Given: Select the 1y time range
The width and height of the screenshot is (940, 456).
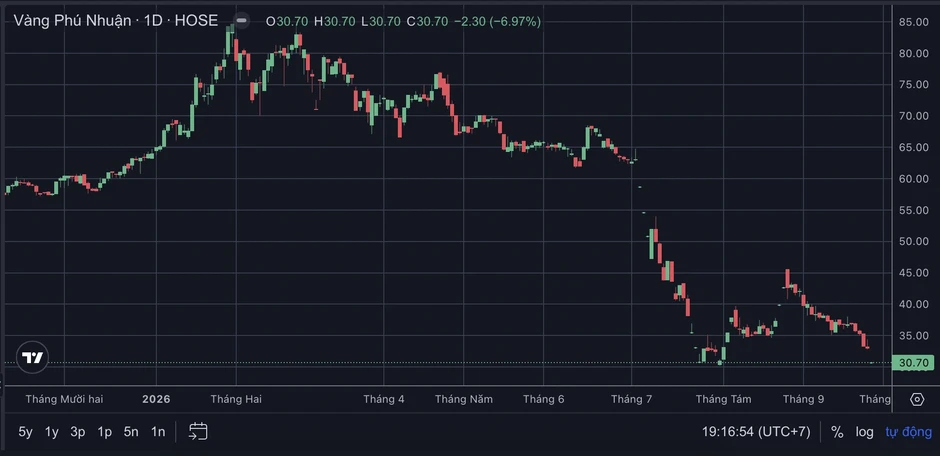Looking at the screenshot, I should 52,431.
